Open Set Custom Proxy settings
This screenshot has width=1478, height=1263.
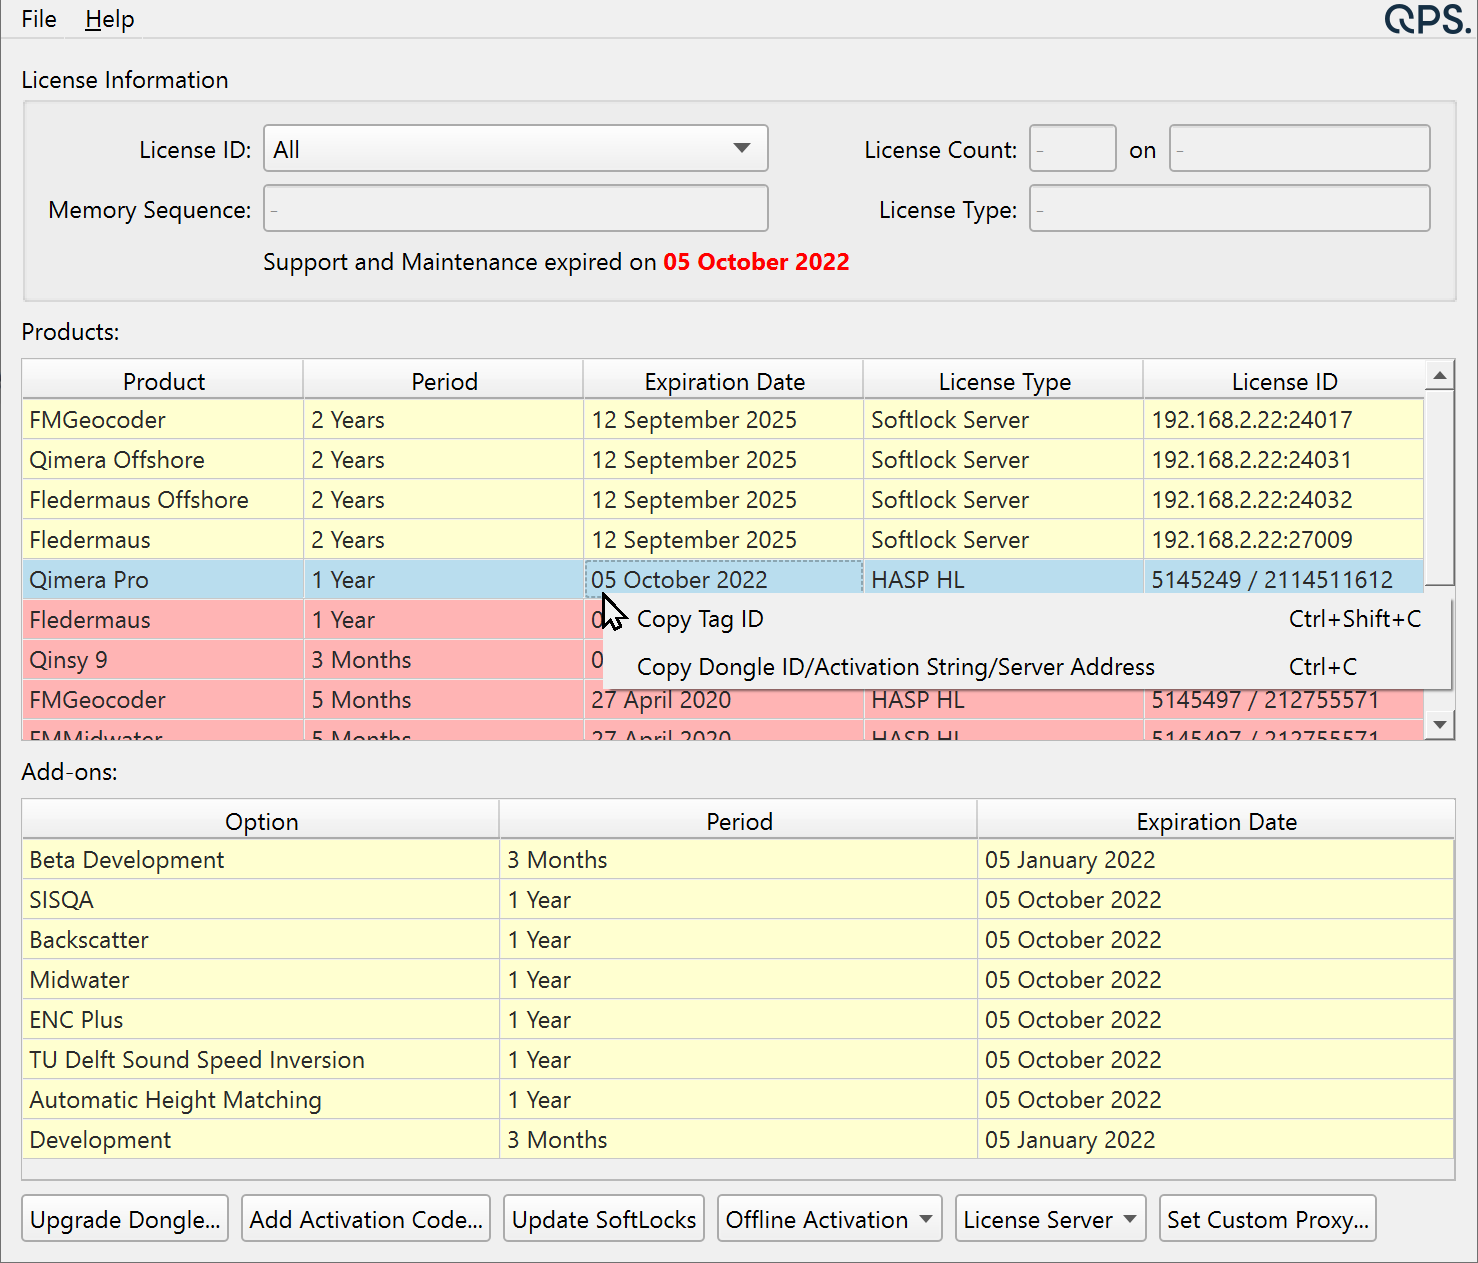pos(1267,1219)
